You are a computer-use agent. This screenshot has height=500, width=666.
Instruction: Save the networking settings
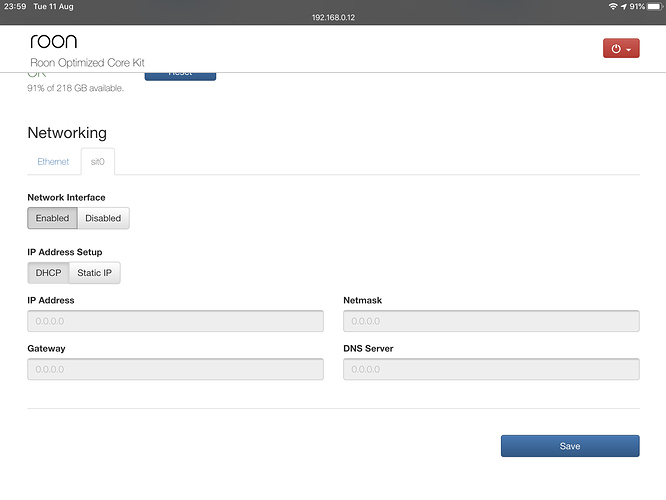570,446
